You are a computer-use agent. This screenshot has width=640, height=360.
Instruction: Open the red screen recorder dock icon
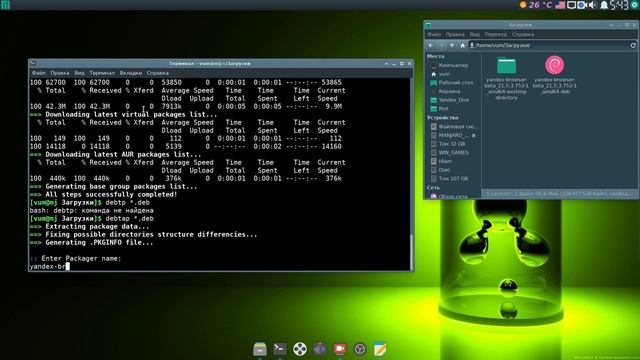[x=340, y=349]
